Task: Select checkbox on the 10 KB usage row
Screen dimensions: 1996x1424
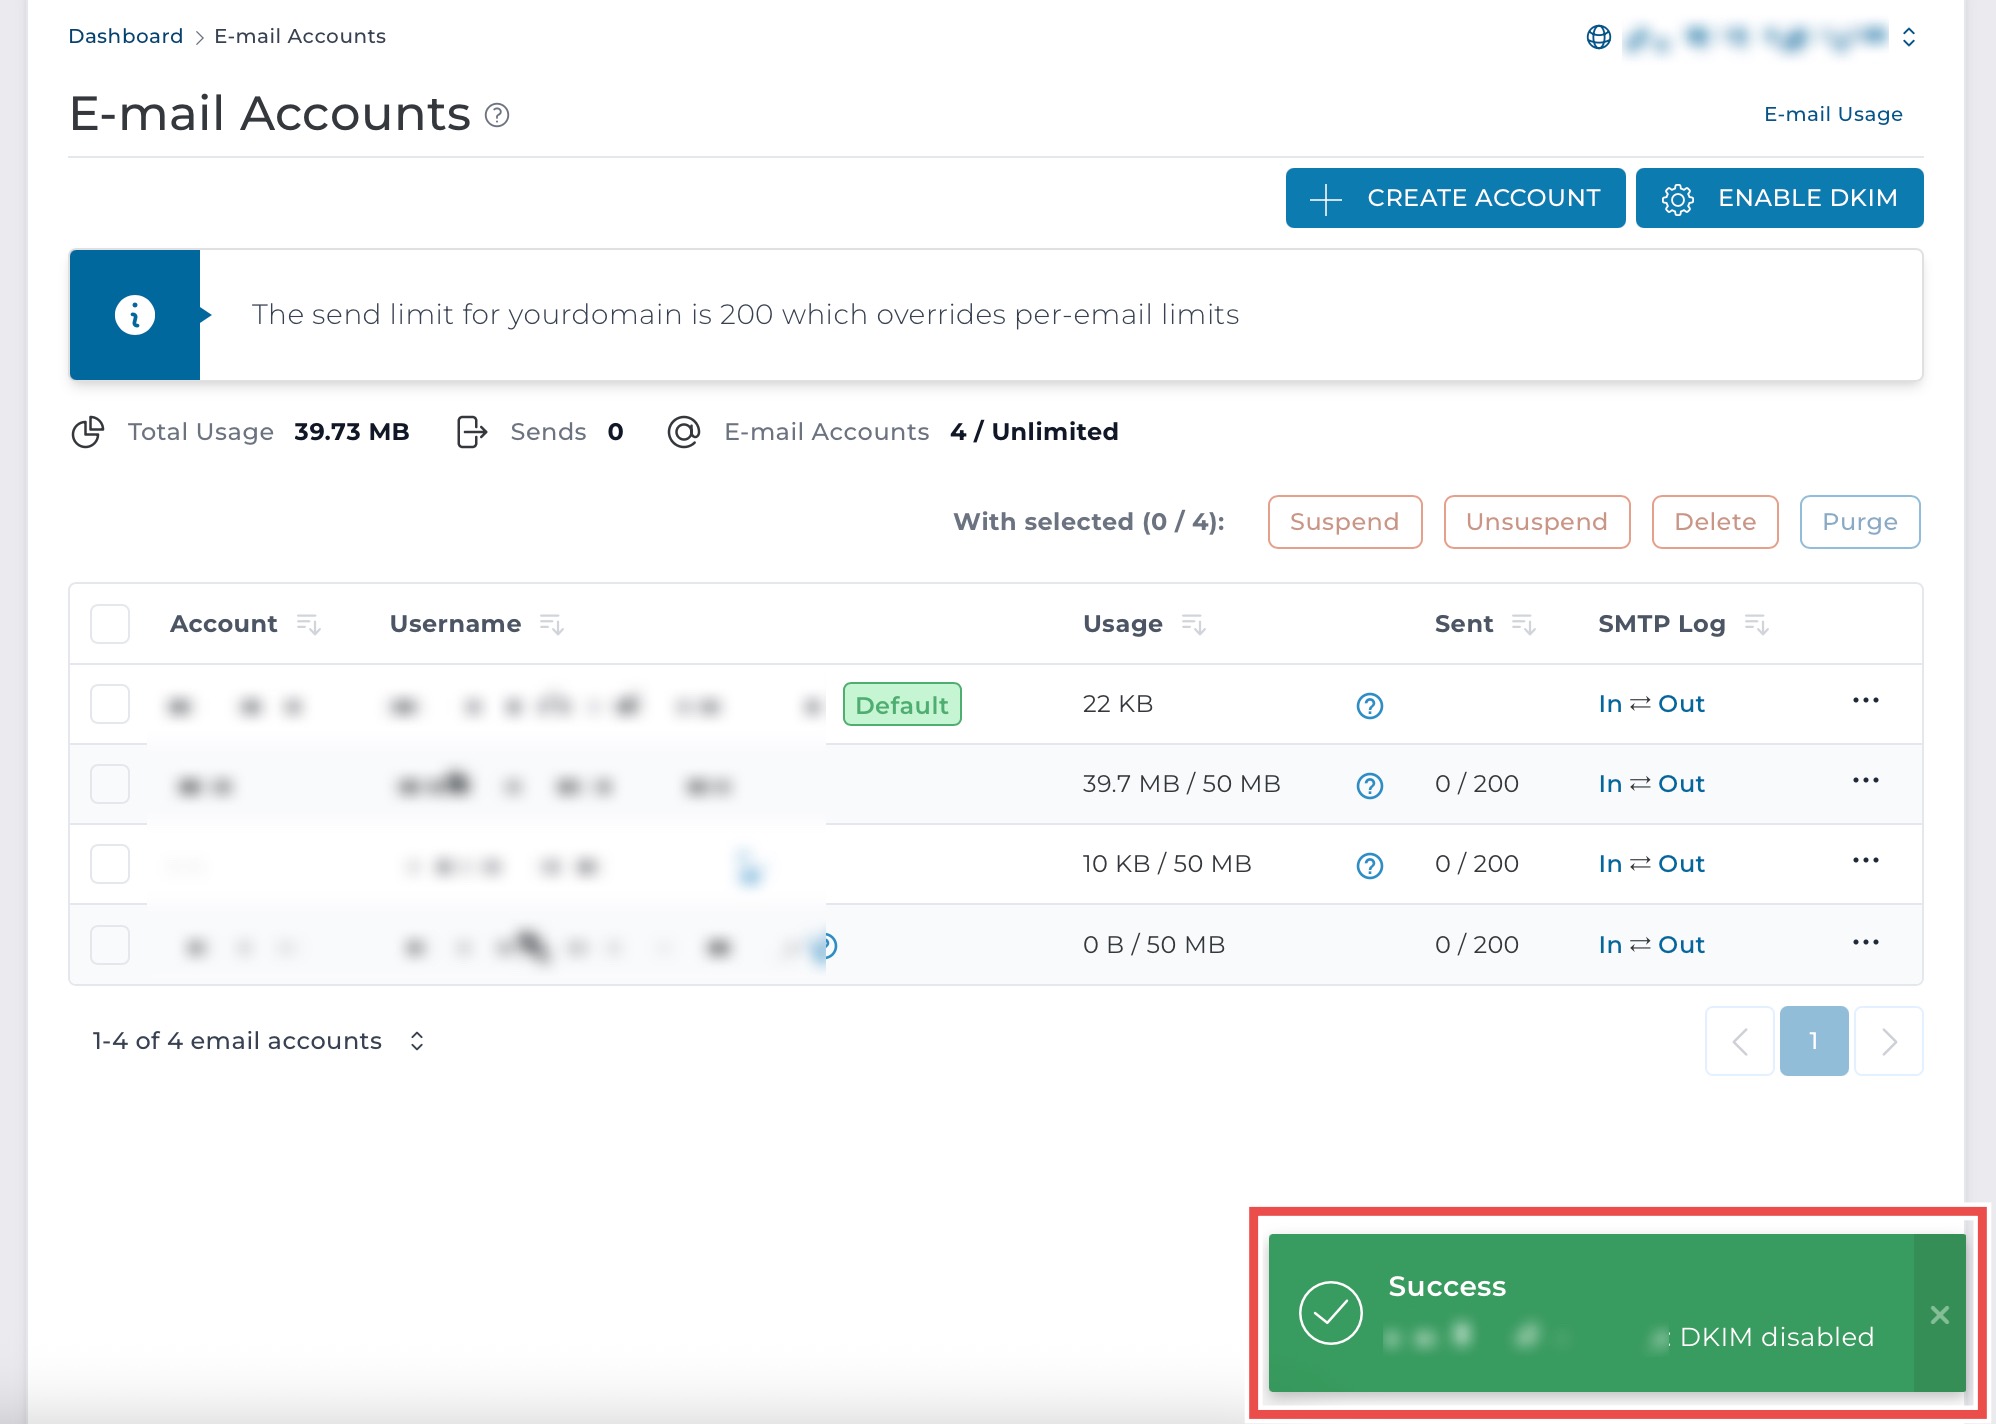Action: [x=110, y=864]
